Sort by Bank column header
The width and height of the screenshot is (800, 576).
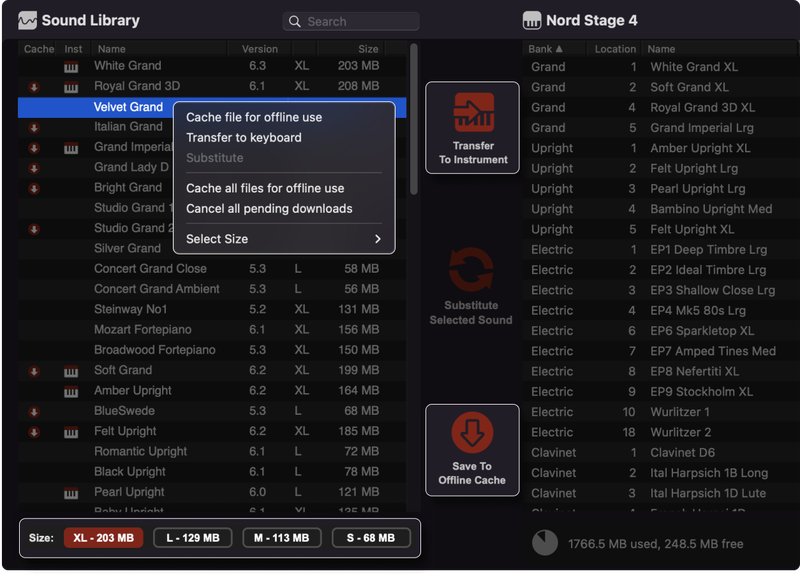(x=545, y=49)
